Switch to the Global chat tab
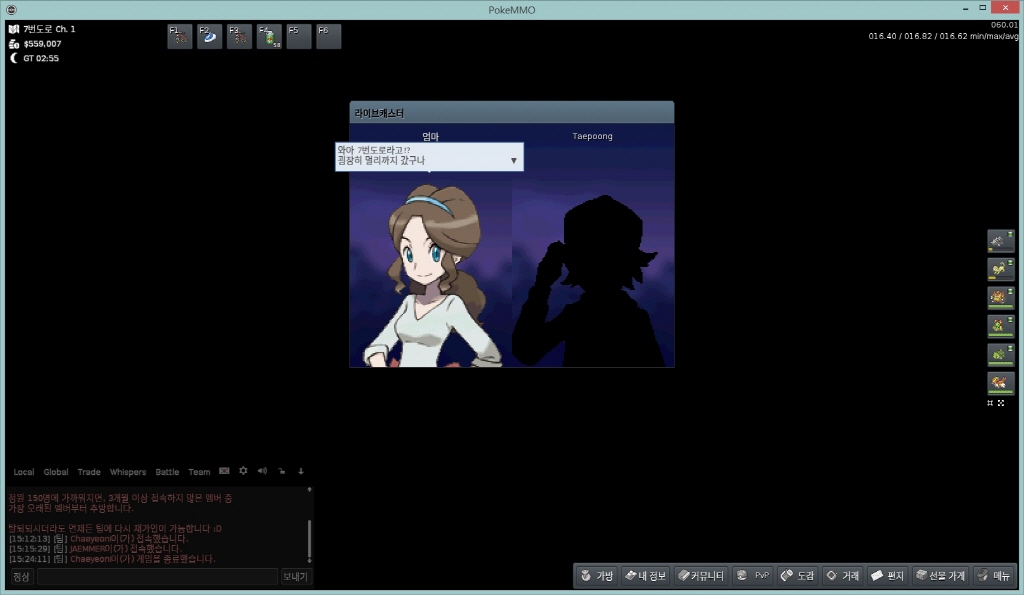This screenshot has width=1024, height=595. click(56, 472)
